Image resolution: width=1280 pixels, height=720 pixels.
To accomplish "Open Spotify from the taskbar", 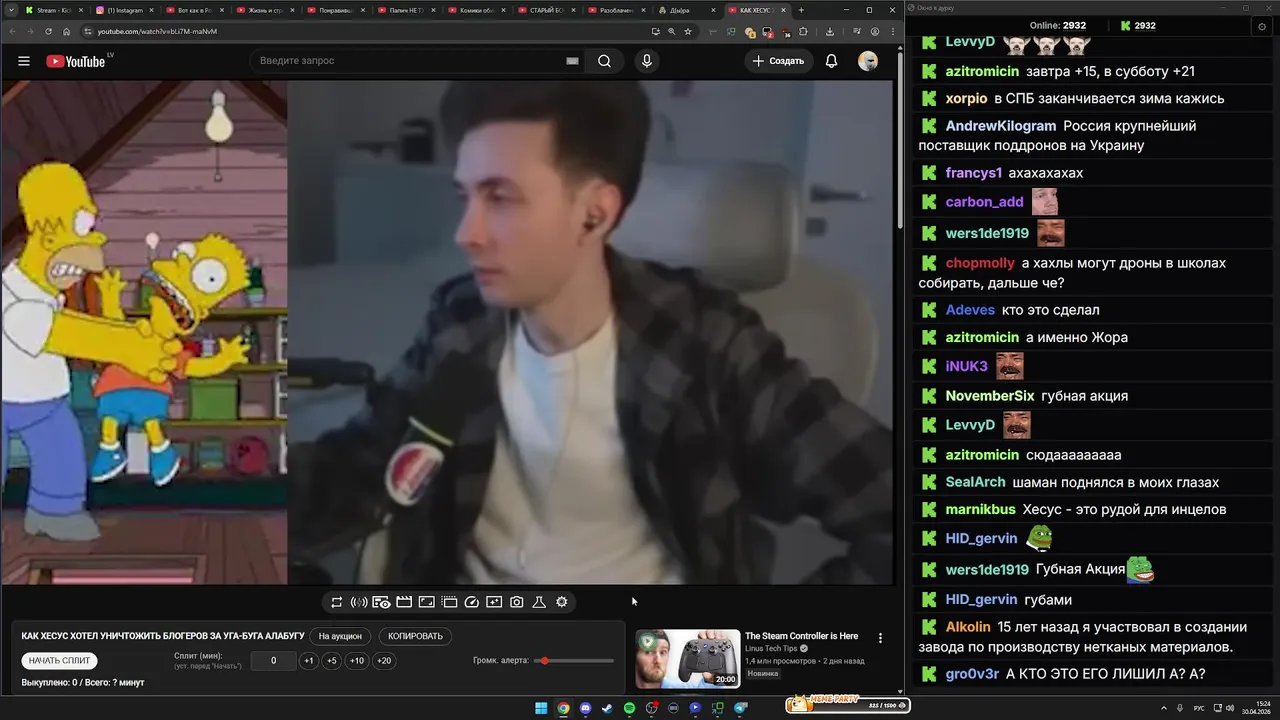I will point(629,708).
